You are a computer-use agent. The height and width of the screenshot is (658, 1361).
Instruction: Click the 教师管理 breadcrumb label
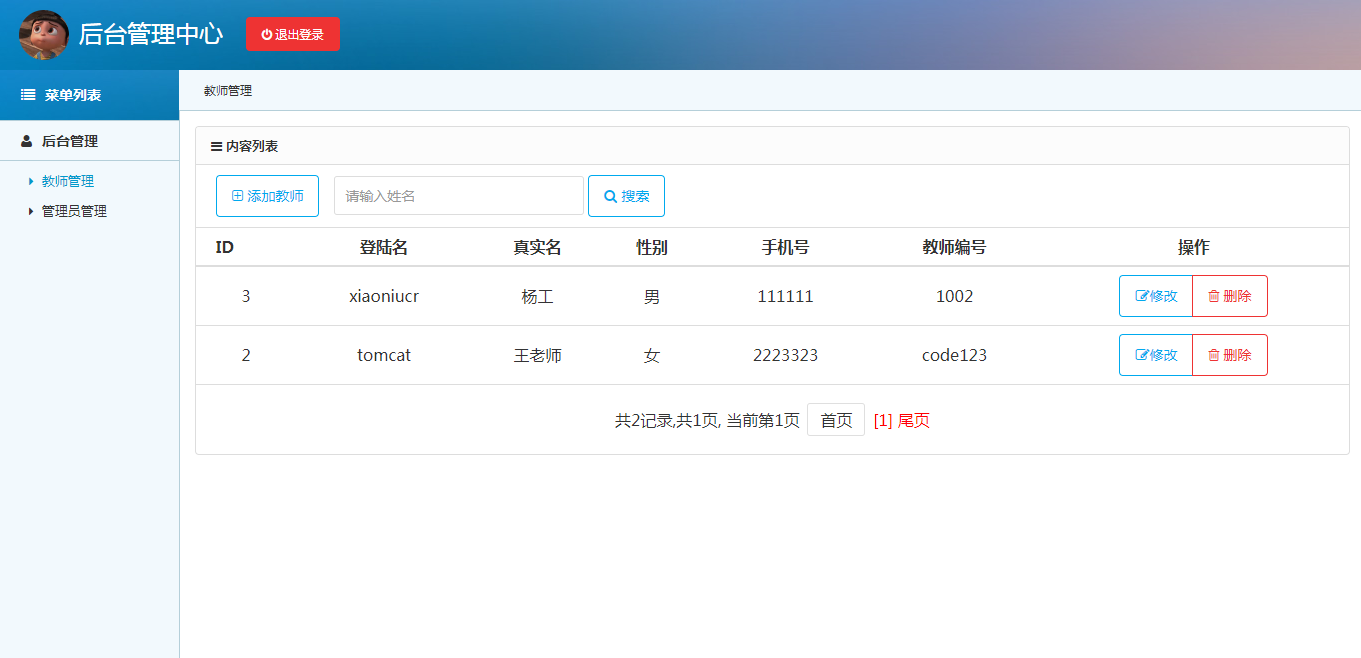[x=228, y=90]
